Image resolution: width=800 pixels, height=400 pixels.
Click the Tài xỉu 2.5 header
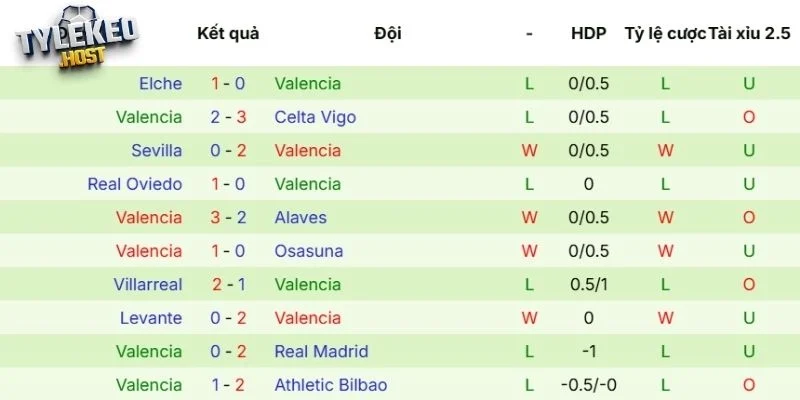(749, 33)
